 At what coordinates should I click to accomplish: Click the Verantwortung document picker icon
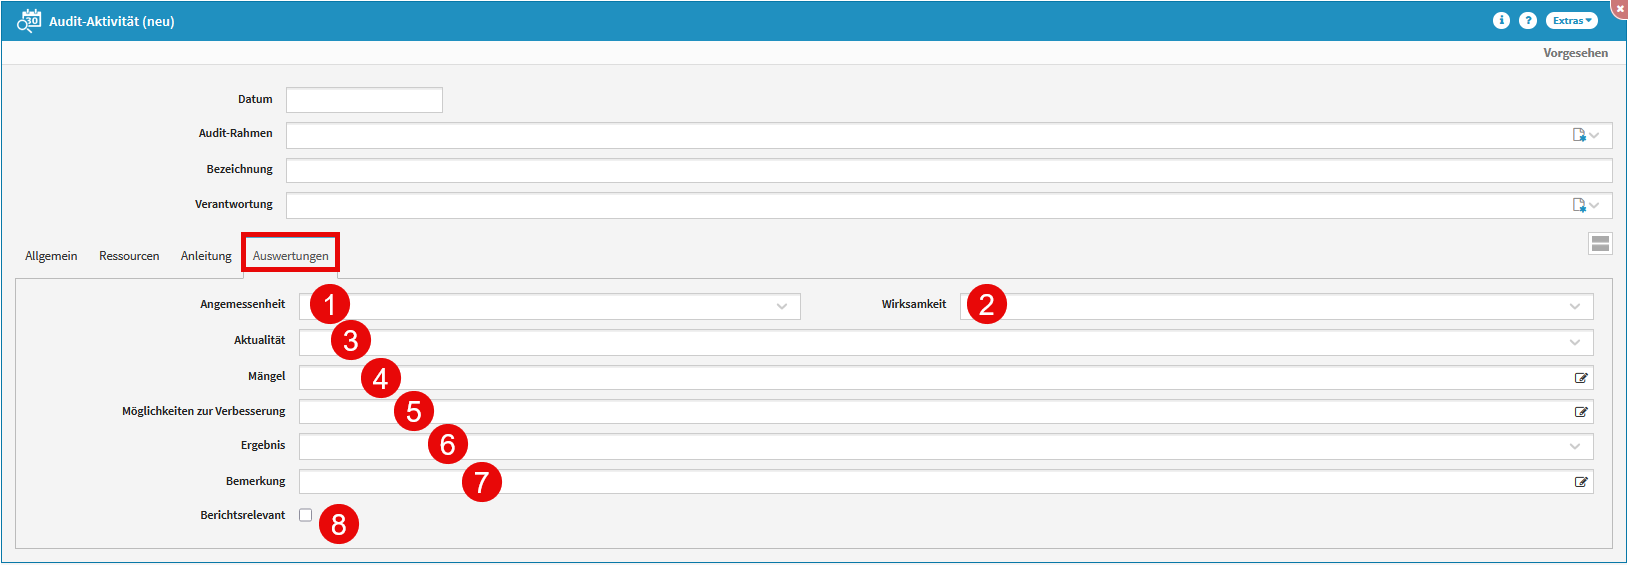coord(1579,205)
